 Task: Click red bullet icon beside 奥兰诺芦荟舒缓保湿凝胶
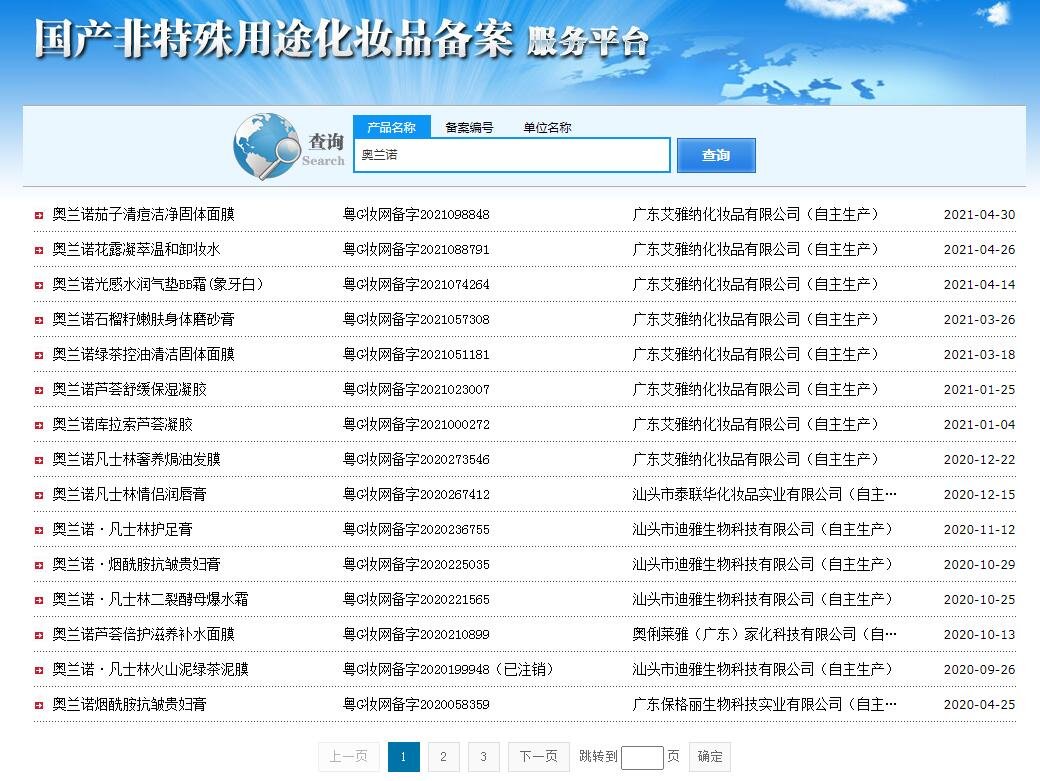point(39,390)
